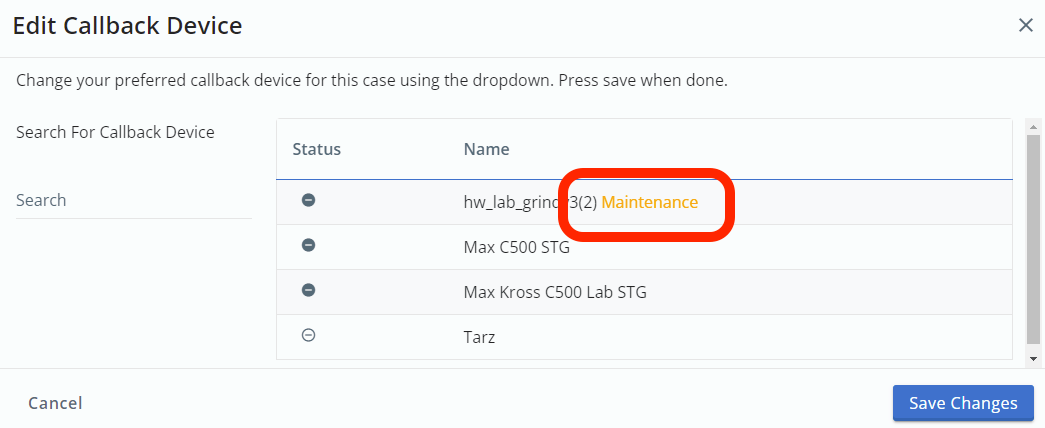Click the Edit Callback Device title
The height and width of the screenshot is (428, 1045).
click(127, 26)
